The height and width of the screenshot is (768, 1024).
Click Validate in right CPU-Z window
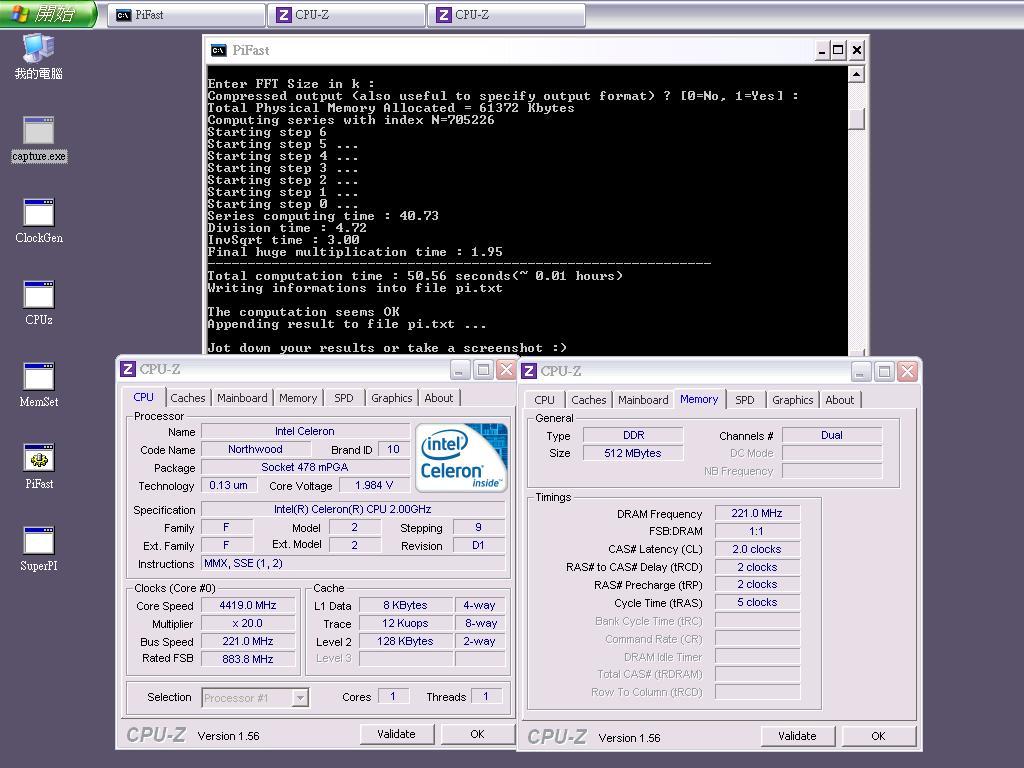pyautogui.click(x=797, y=736)
